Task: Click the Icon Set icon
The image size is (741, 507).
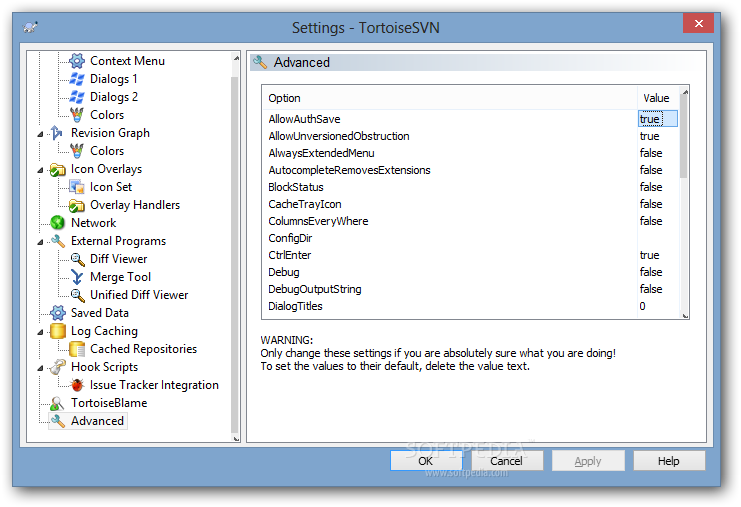Action: [x=77, y=187]
